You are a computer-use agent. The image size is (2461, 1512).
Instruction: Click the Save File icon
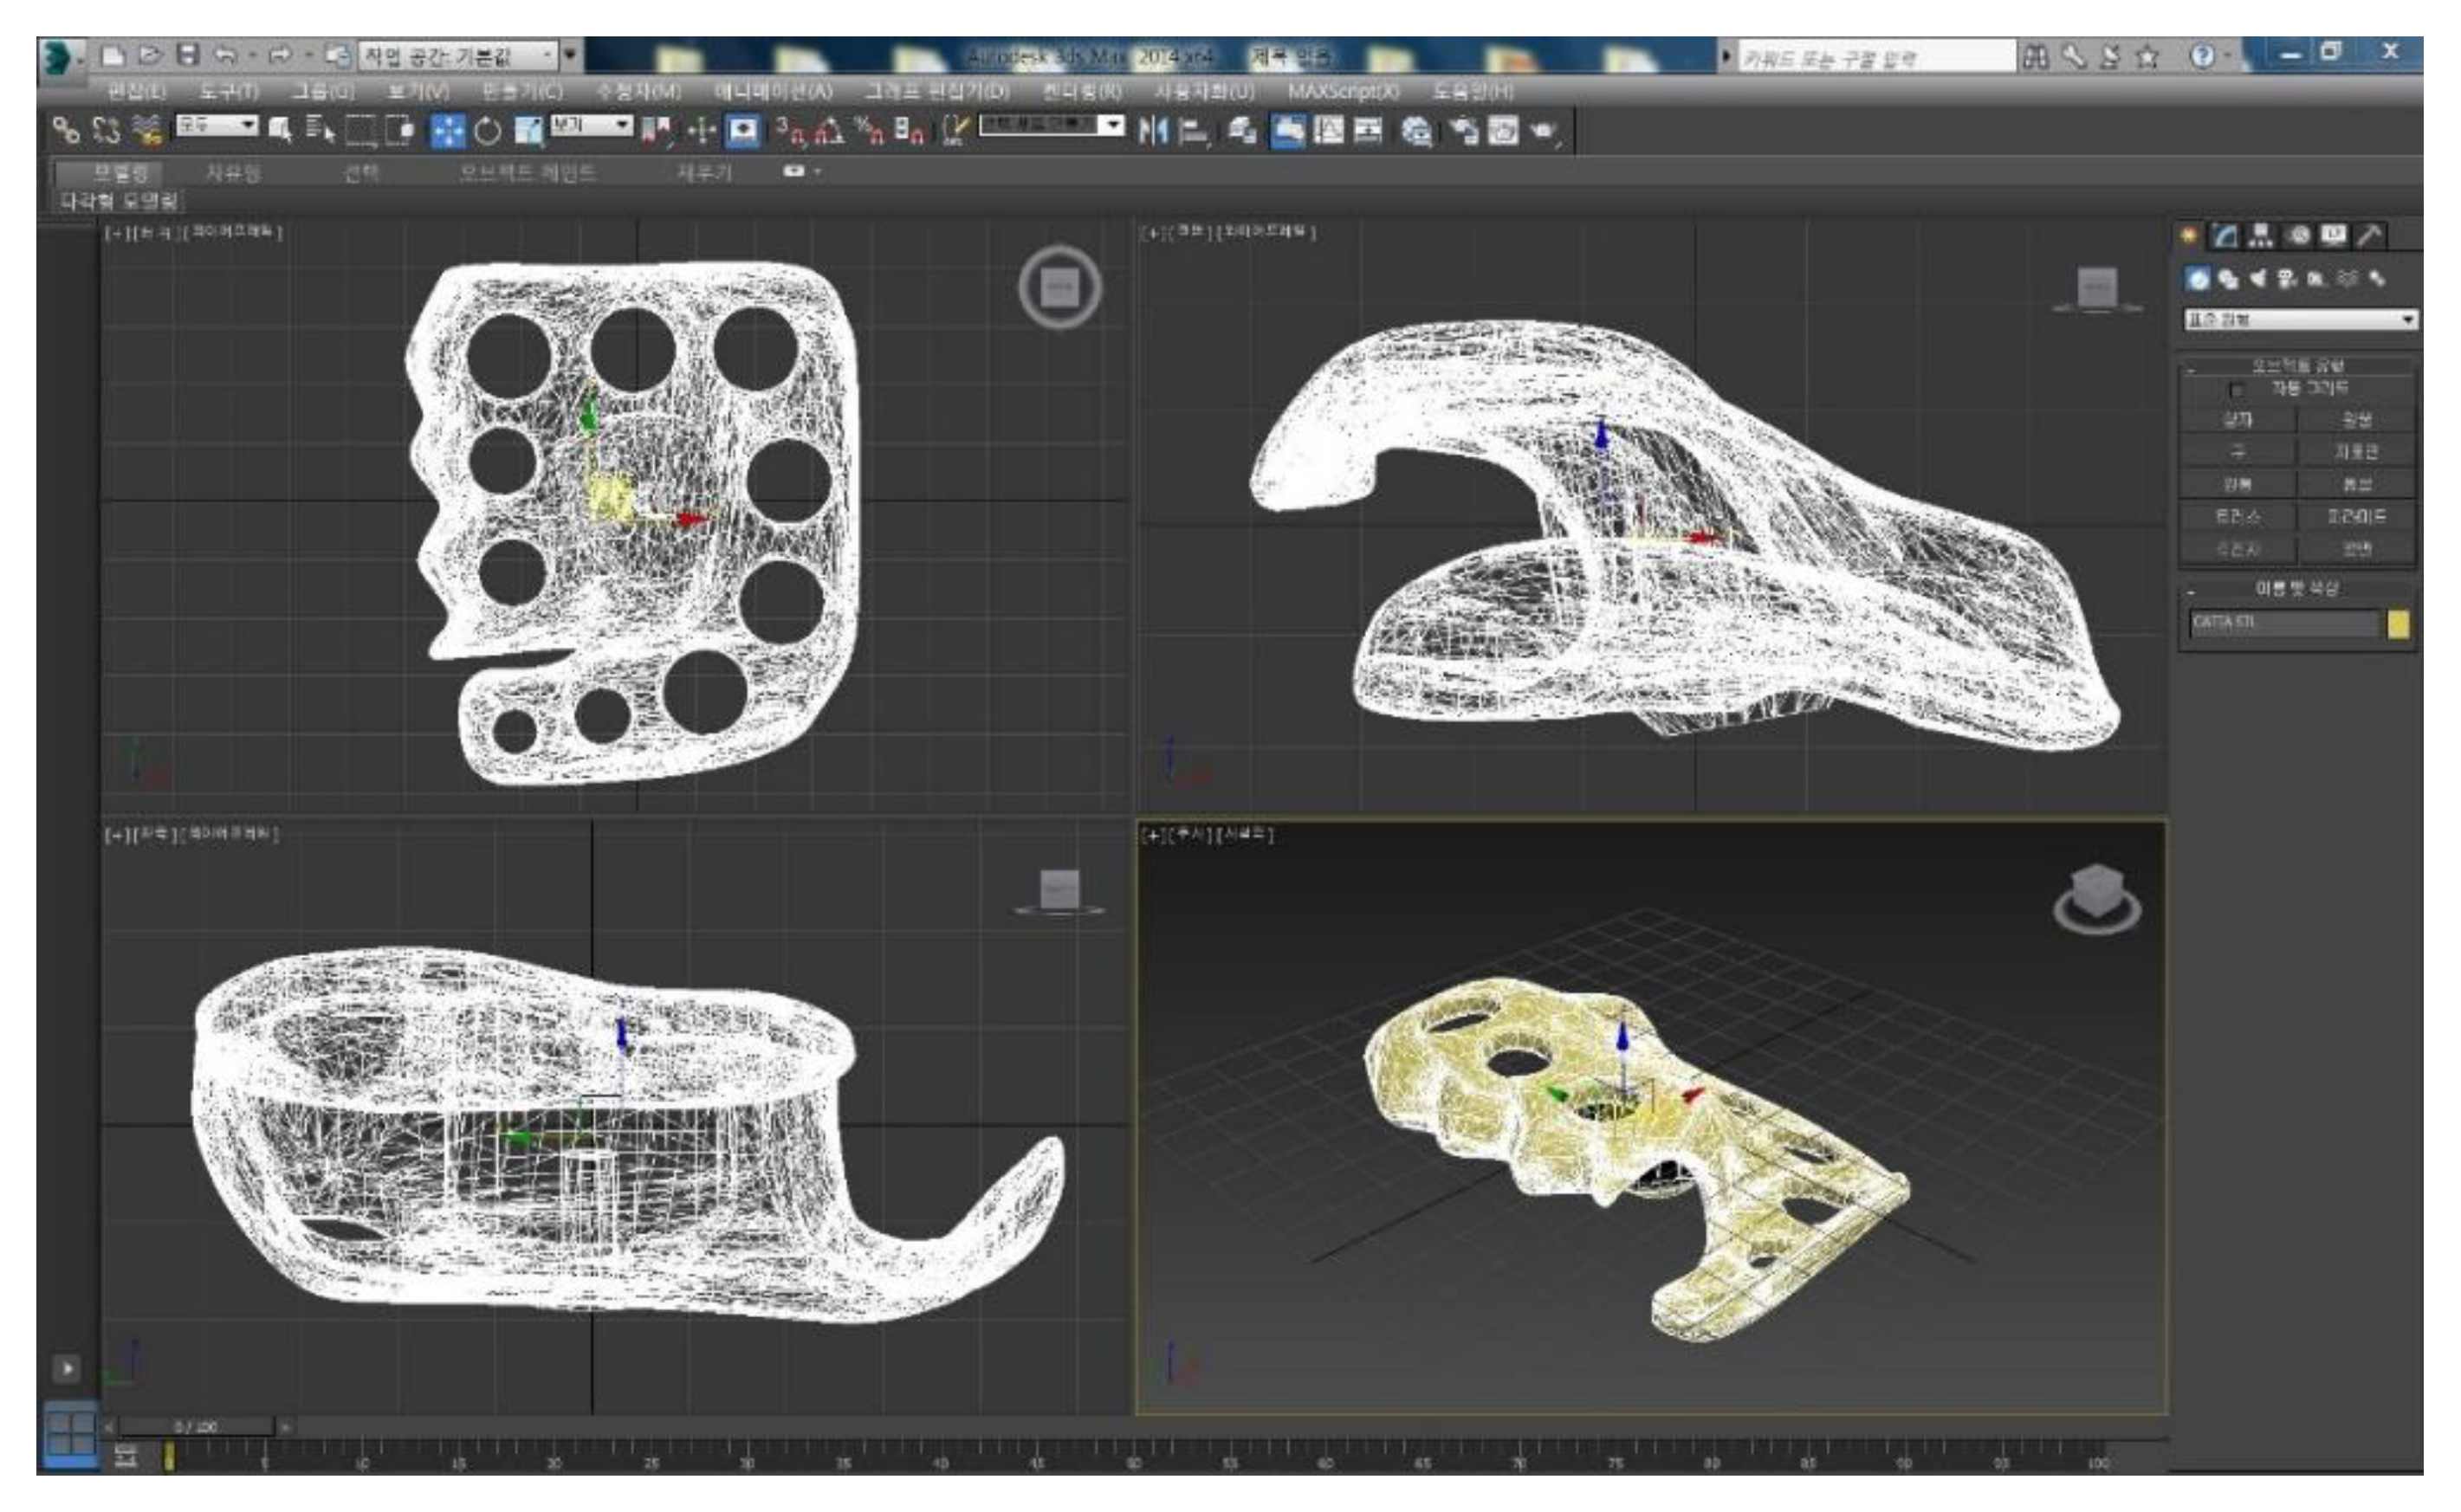click(x=187, y=55)
